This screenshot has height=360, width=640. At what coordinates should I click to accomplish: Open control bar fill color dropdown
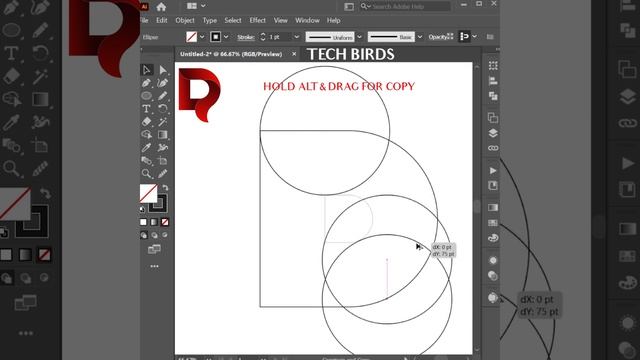202,37
